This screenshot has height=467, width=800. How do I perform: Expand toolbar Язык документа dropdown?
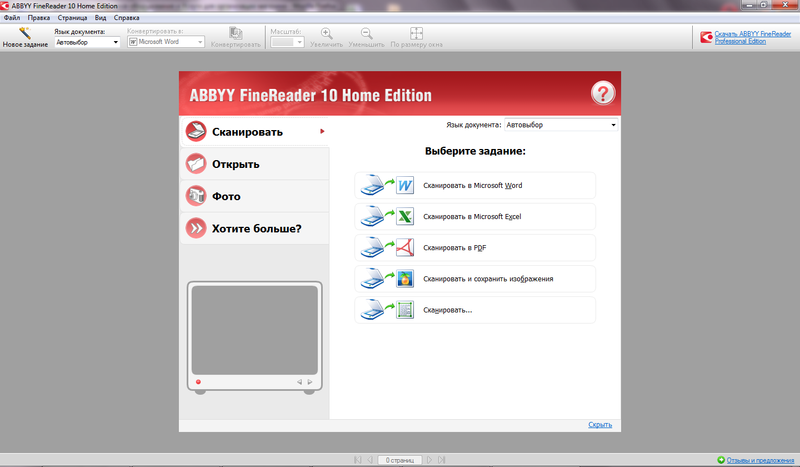click(x=87, y=42)
